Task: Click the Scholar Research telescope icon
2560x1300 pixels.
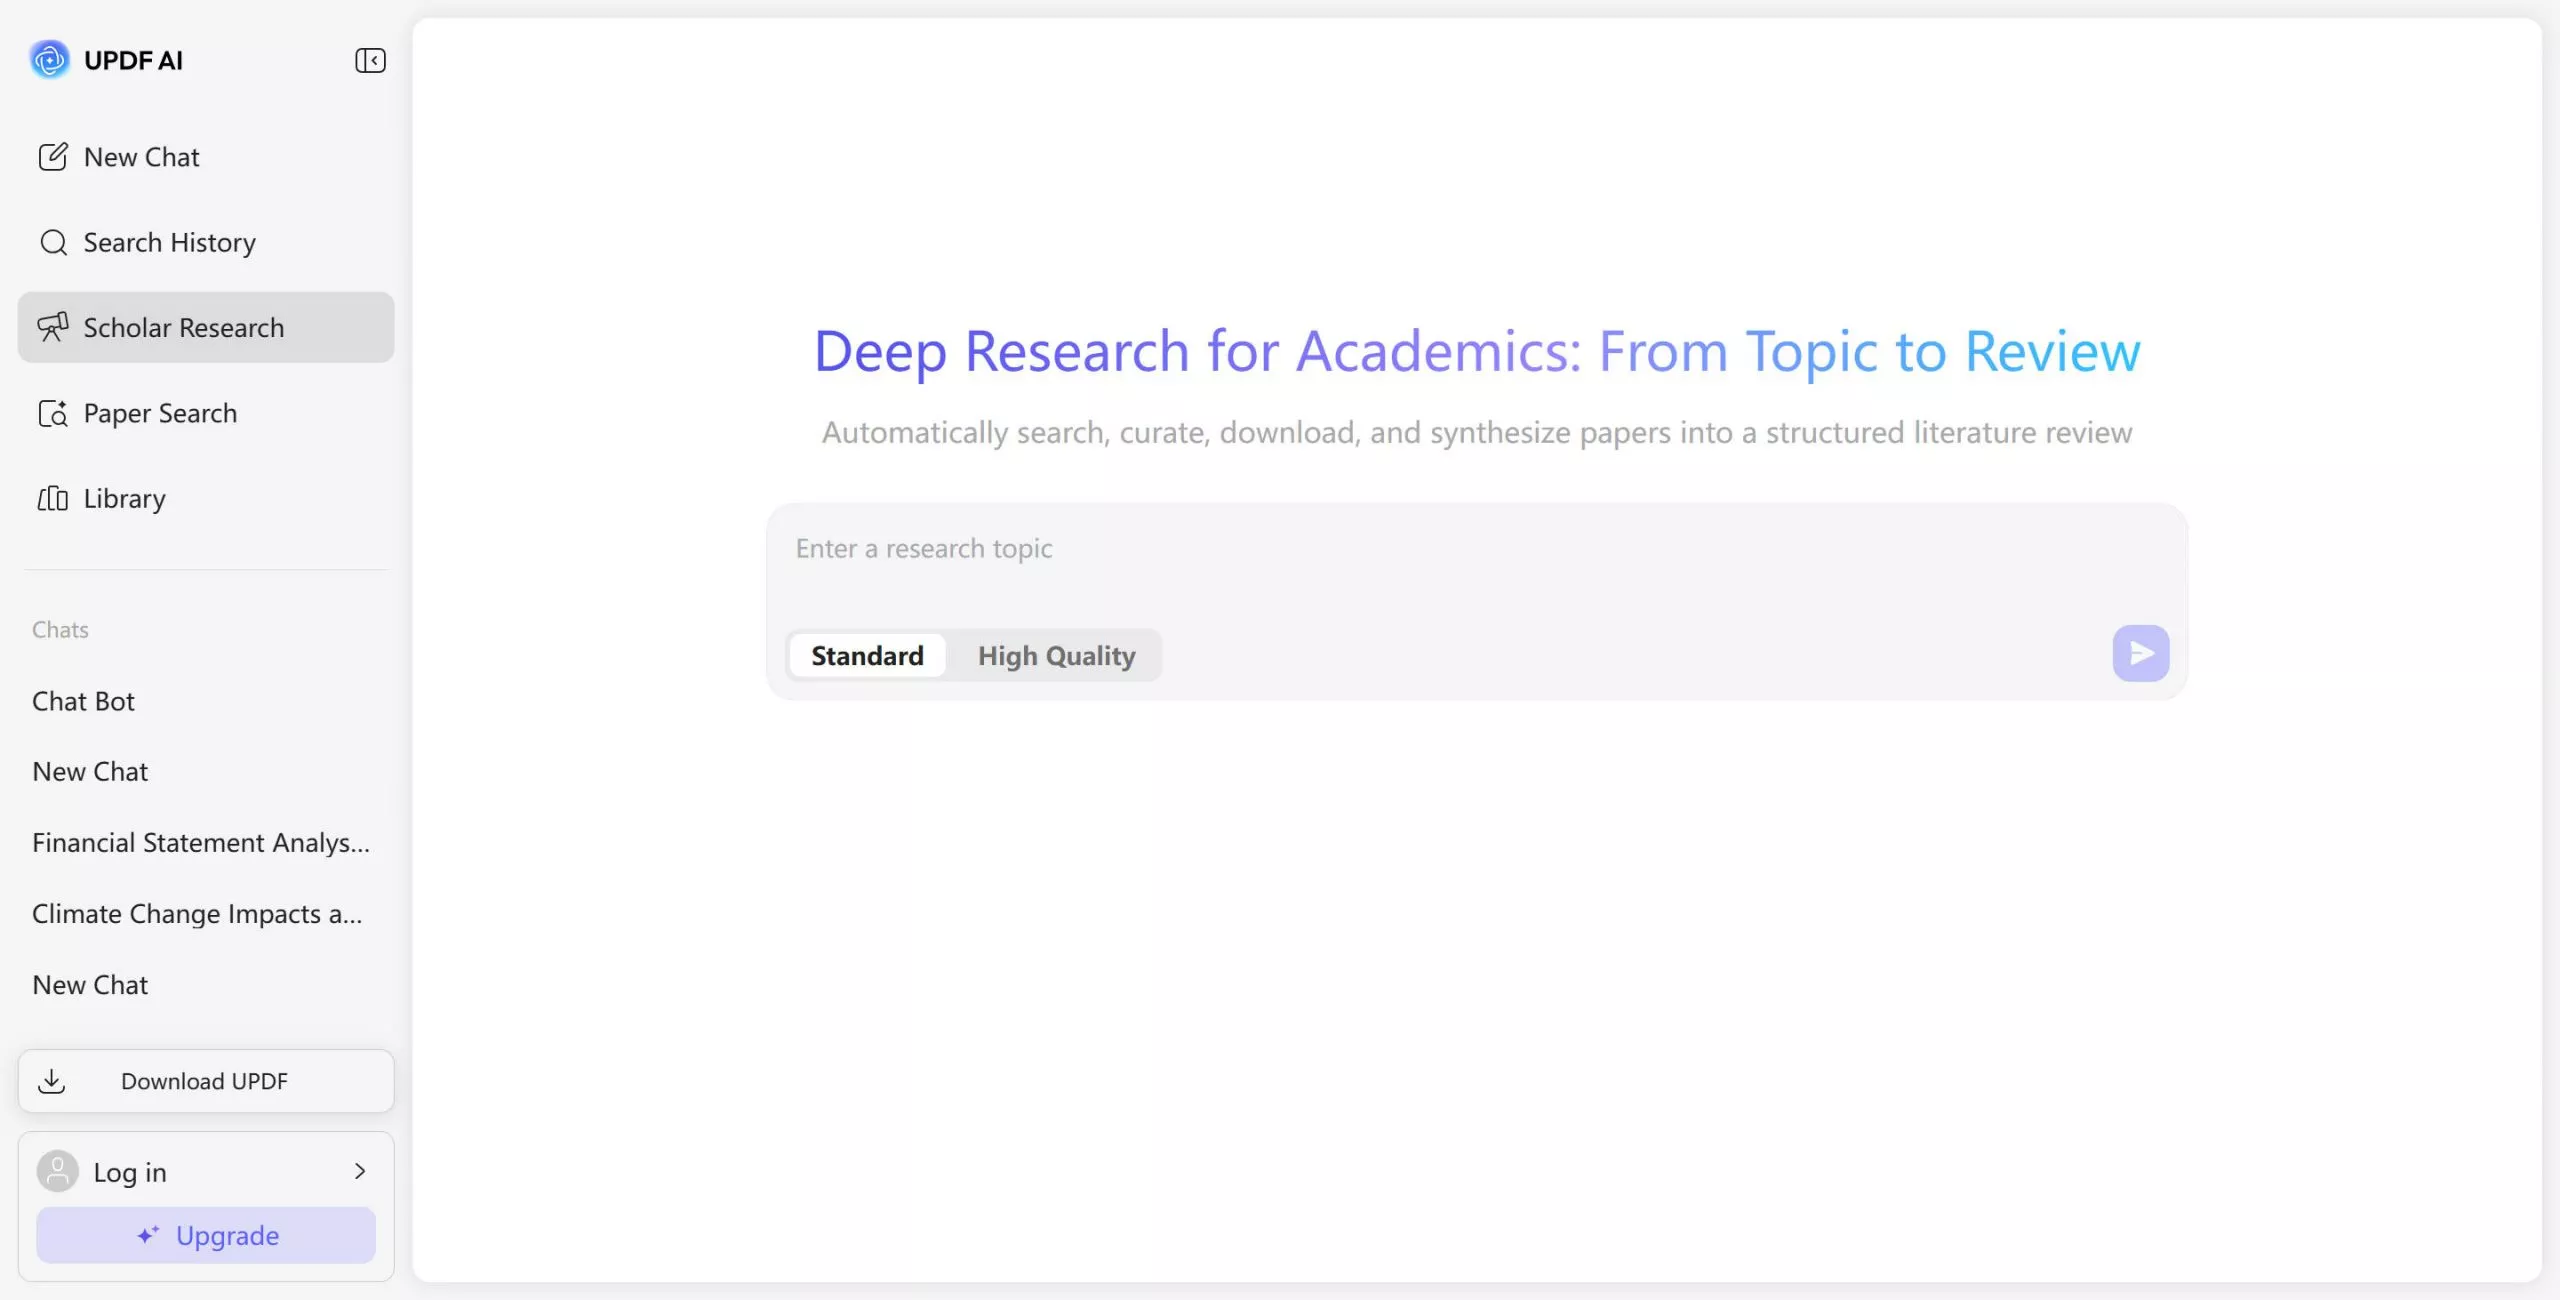Action: [53, 327]
